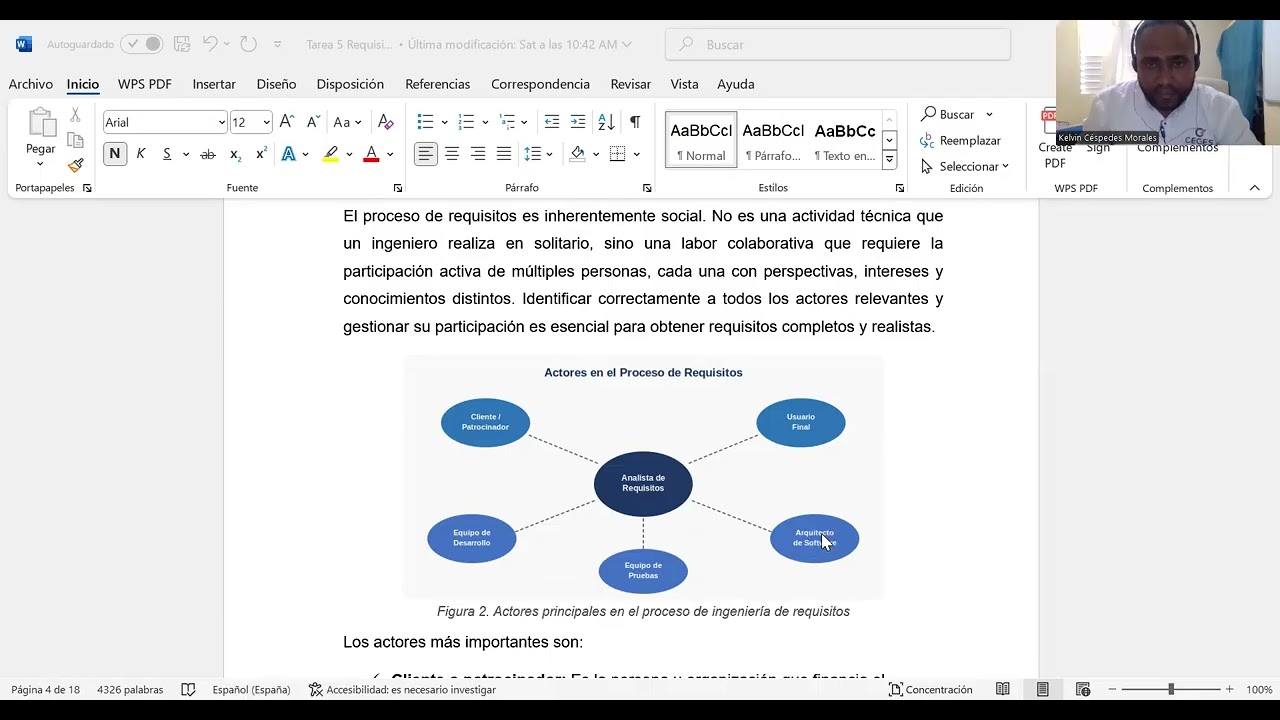Click the save document icon
The height and width of the screenshot is (720, 1280).
[182, 44]
